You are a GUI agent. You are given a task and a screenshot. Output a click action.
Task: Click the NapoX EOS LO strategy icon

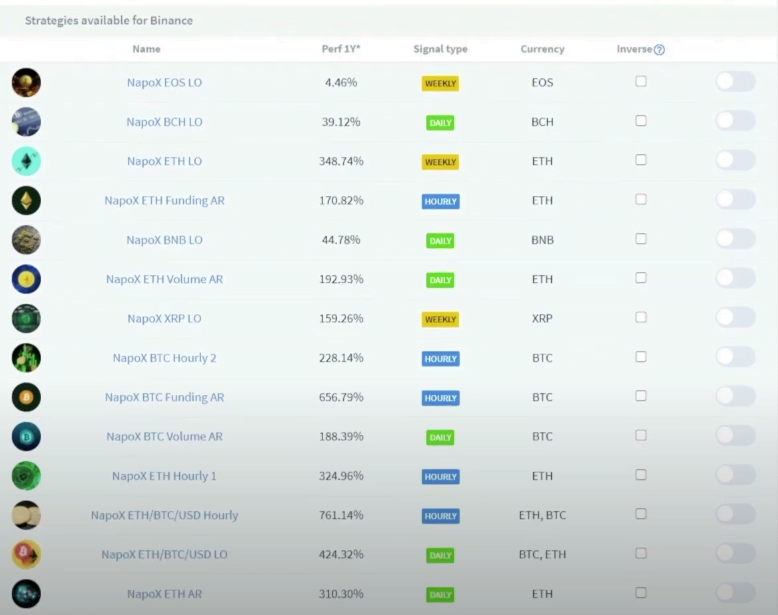point(26,82)
